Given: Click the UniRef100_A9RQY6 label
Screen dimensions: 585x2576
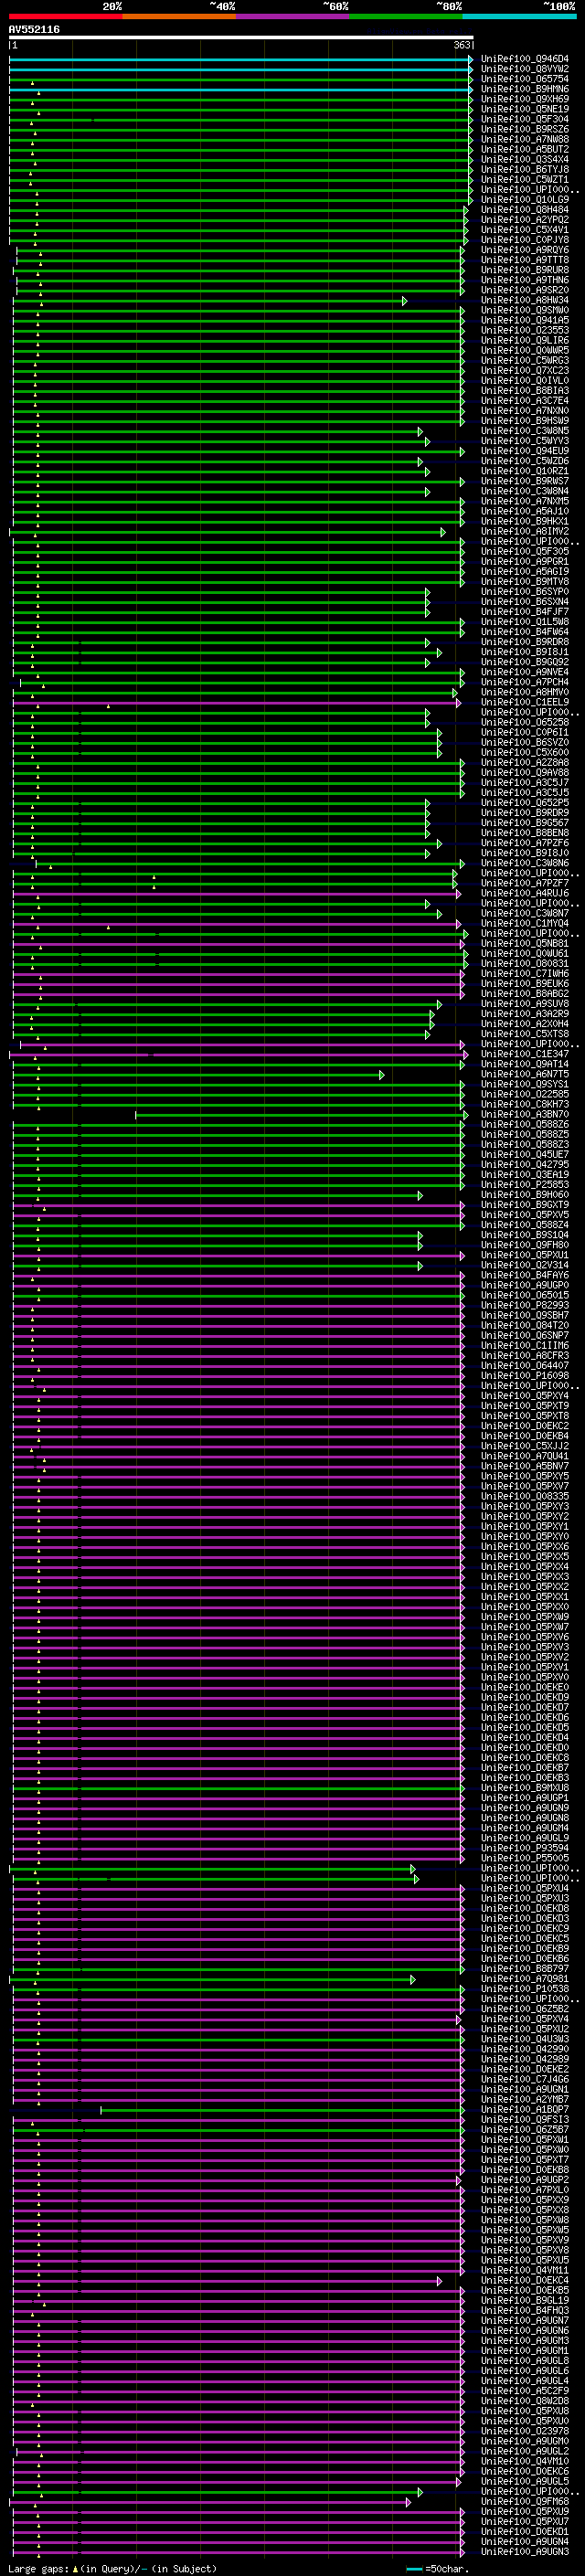Looking at the screenshot, I should (x=525, y=250).
